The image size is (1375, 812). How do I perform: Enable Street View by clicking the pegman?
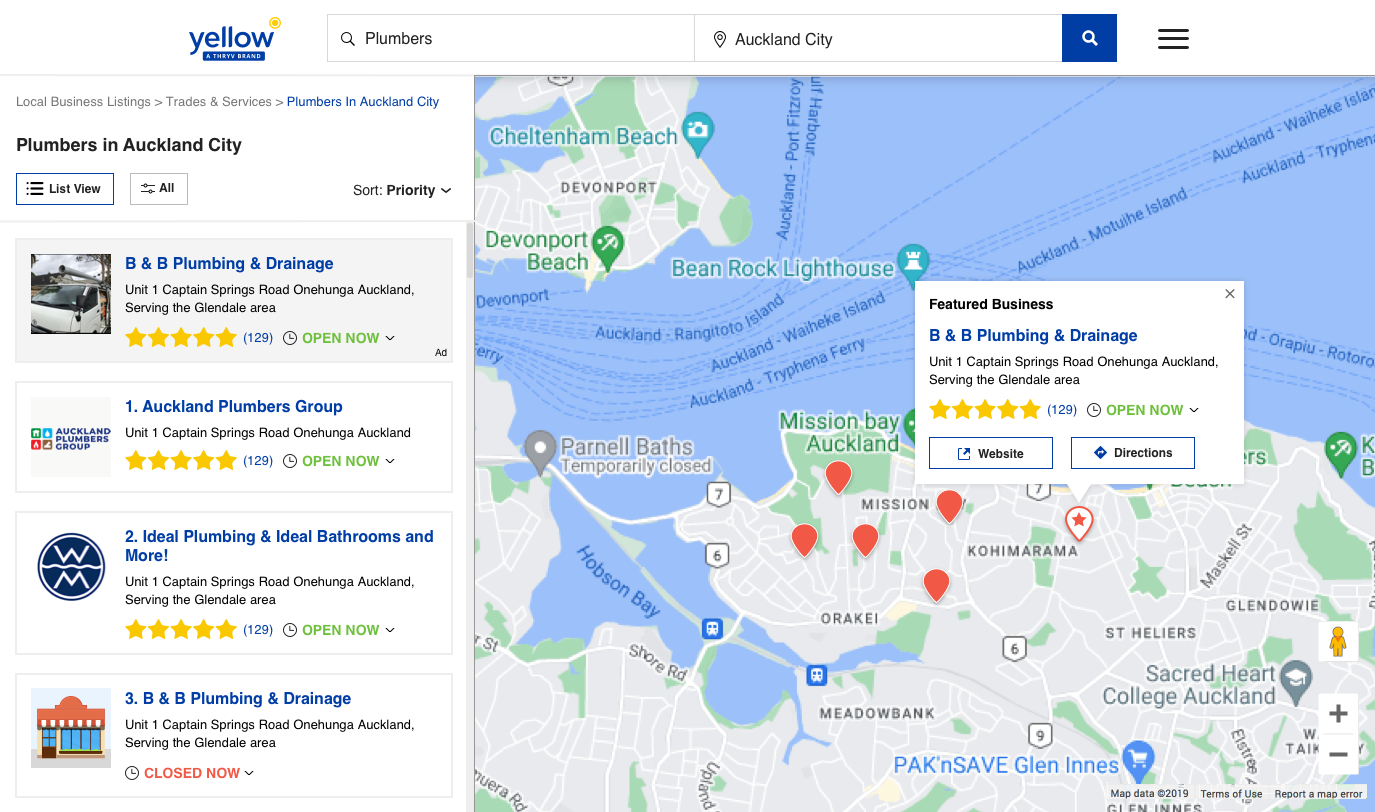pos(1338,641)
